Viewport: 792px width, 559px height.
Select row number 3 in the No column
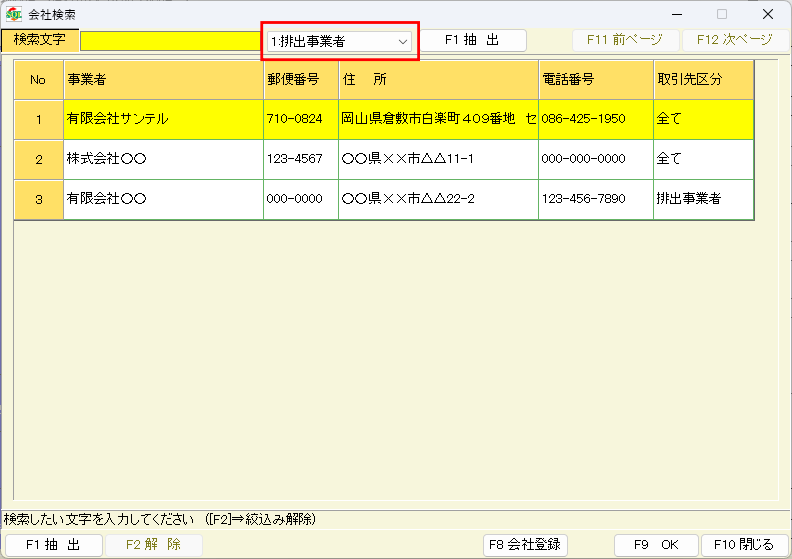point(39,199)
